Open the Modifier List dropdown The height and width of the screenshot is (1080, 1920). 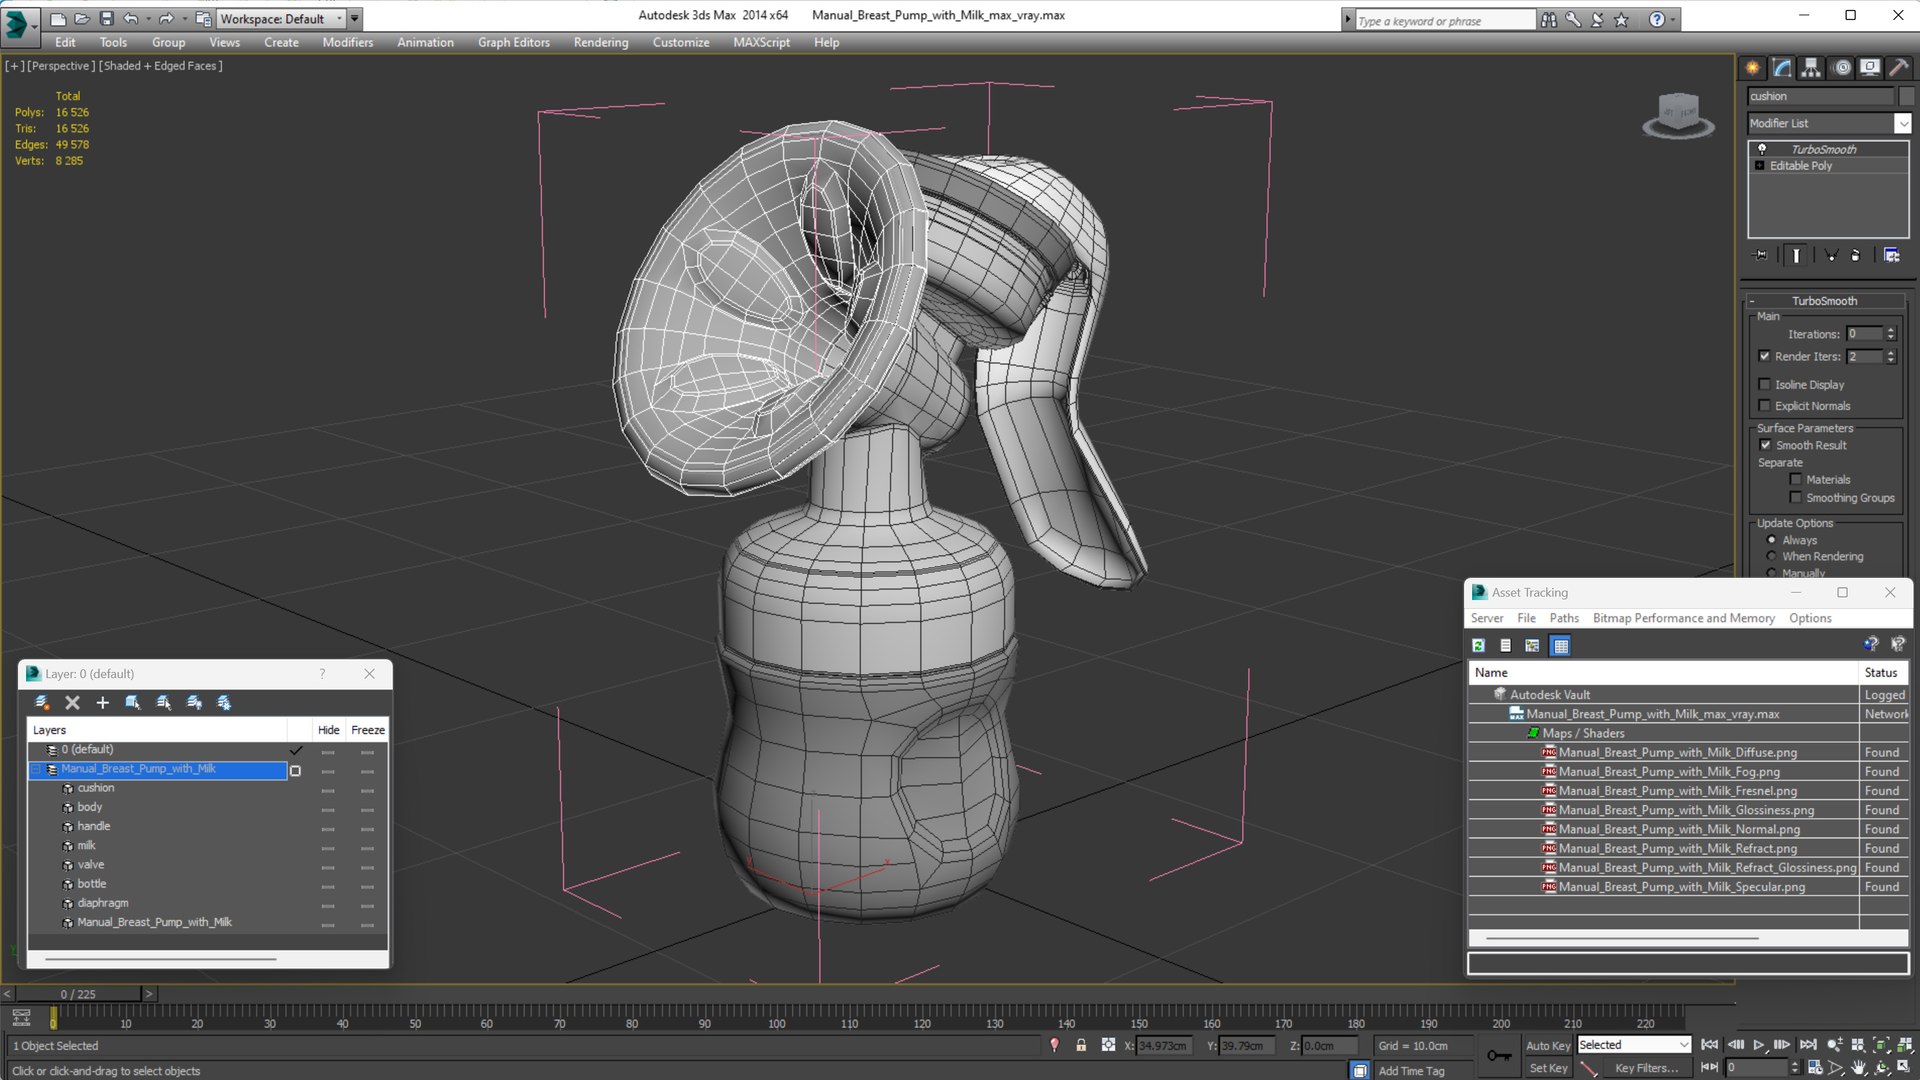(x=1902, y=123)
